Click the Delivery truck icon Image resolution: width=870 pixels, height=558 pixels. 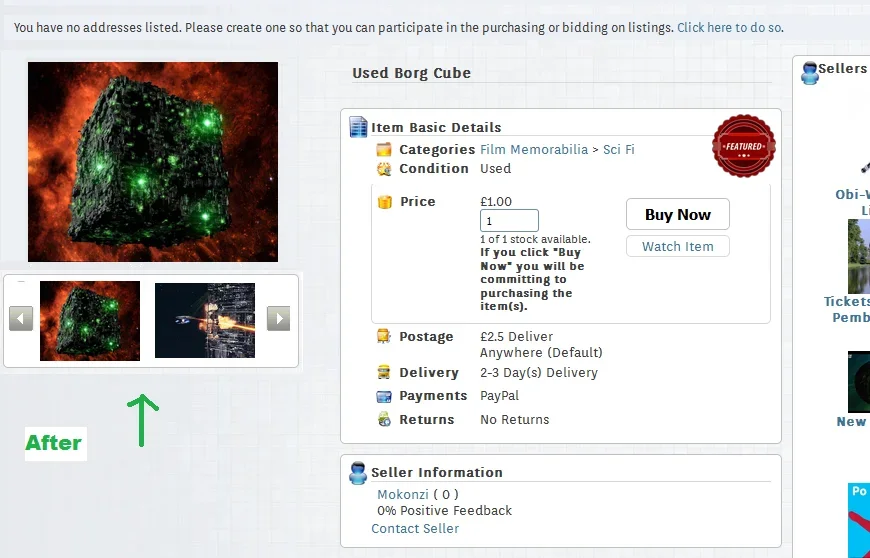pos(383,372)
